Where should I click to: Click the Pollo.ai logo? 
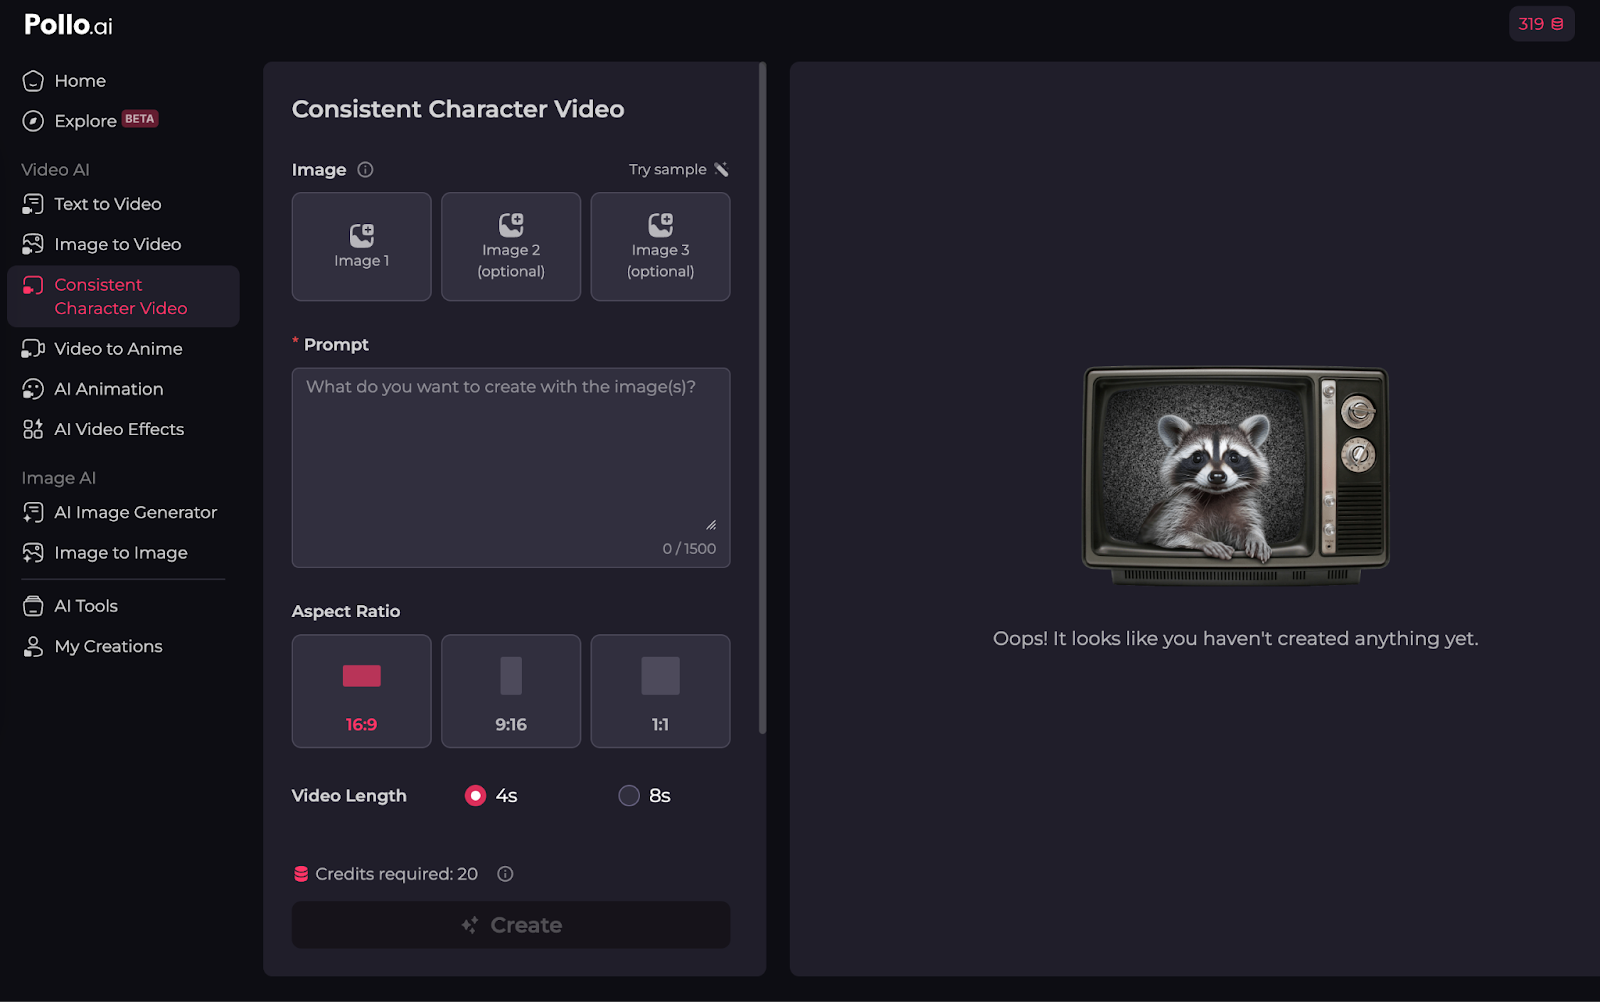(68, 25)
